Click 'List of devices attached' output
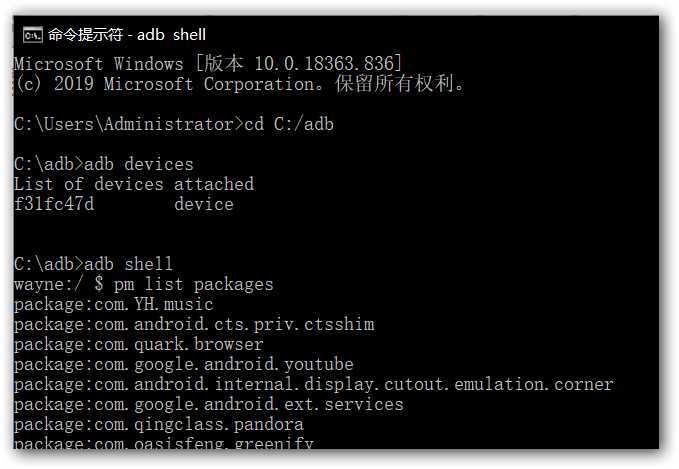679x469 pixels. 134,184
